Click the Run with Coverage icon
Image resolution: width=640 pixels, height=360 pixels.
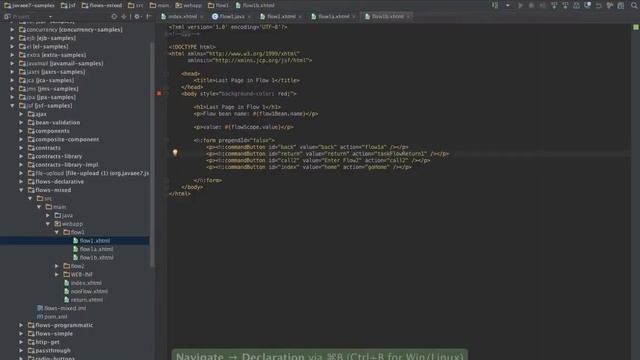(542, 5)
